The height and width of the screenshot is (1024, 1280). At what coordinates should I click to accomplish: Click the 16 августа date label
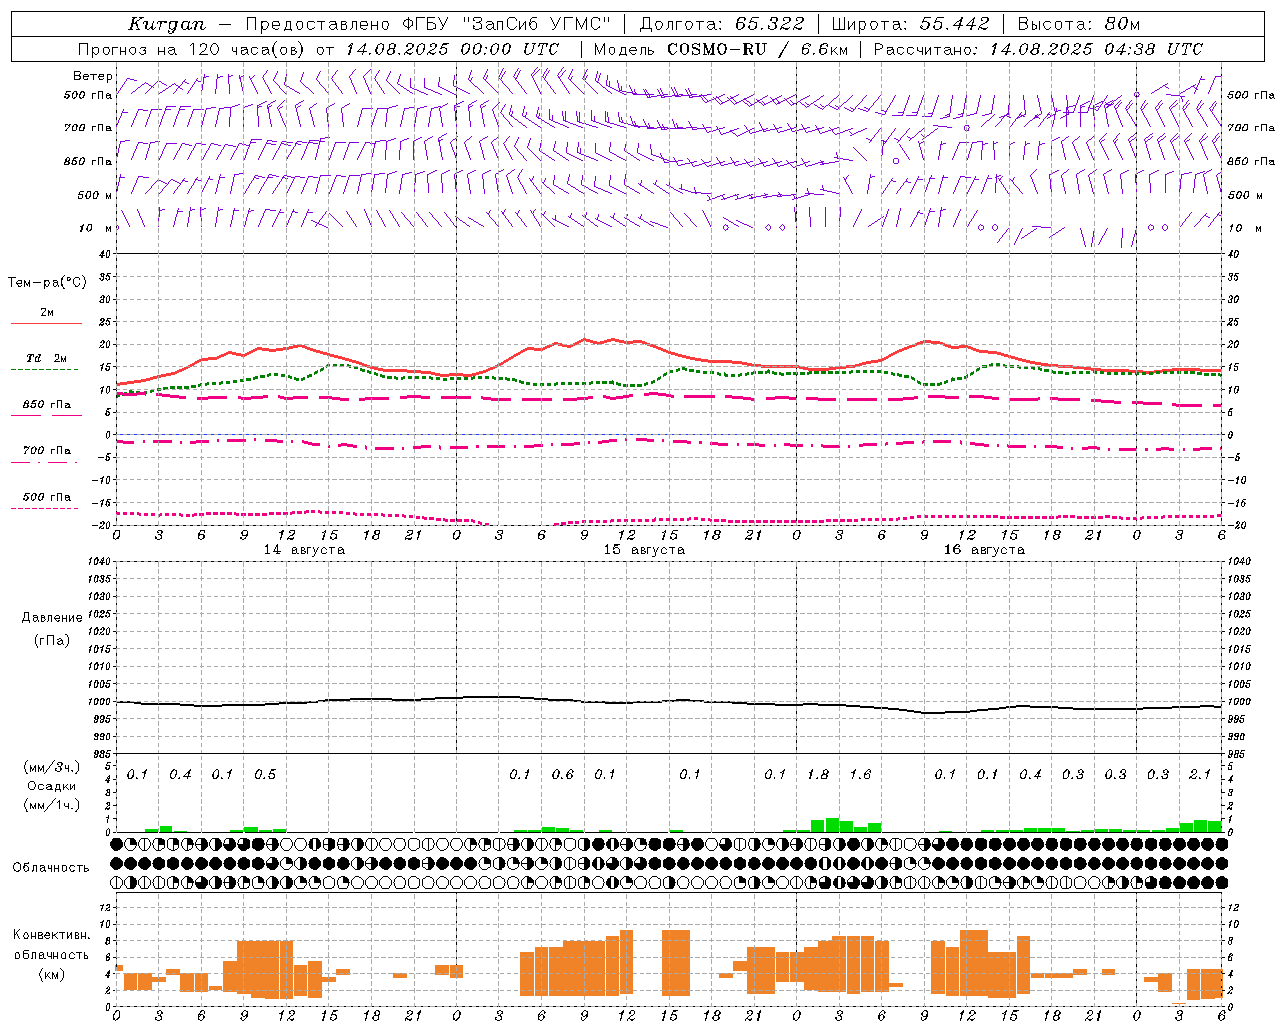pyautogui.click(x=984, y=550)
